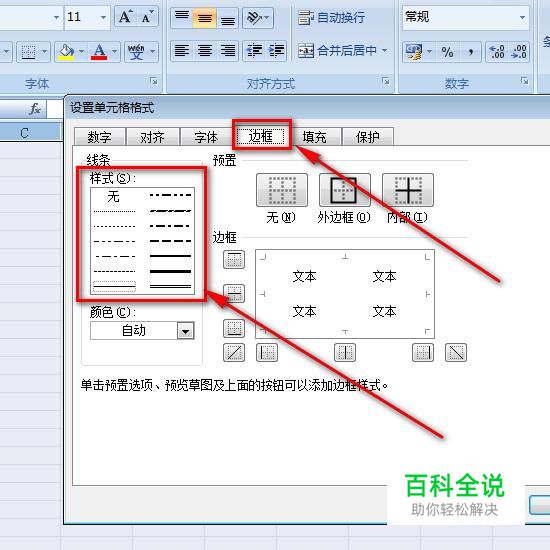Viewport: 550px width, 550px height.
Task: Apply comma style format
Action: pos(470,52)
